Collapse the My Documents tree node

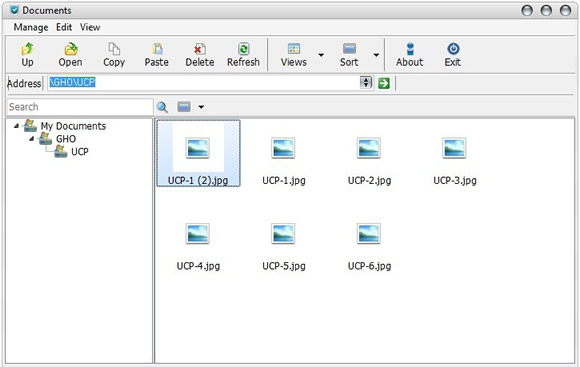point(16,126)
